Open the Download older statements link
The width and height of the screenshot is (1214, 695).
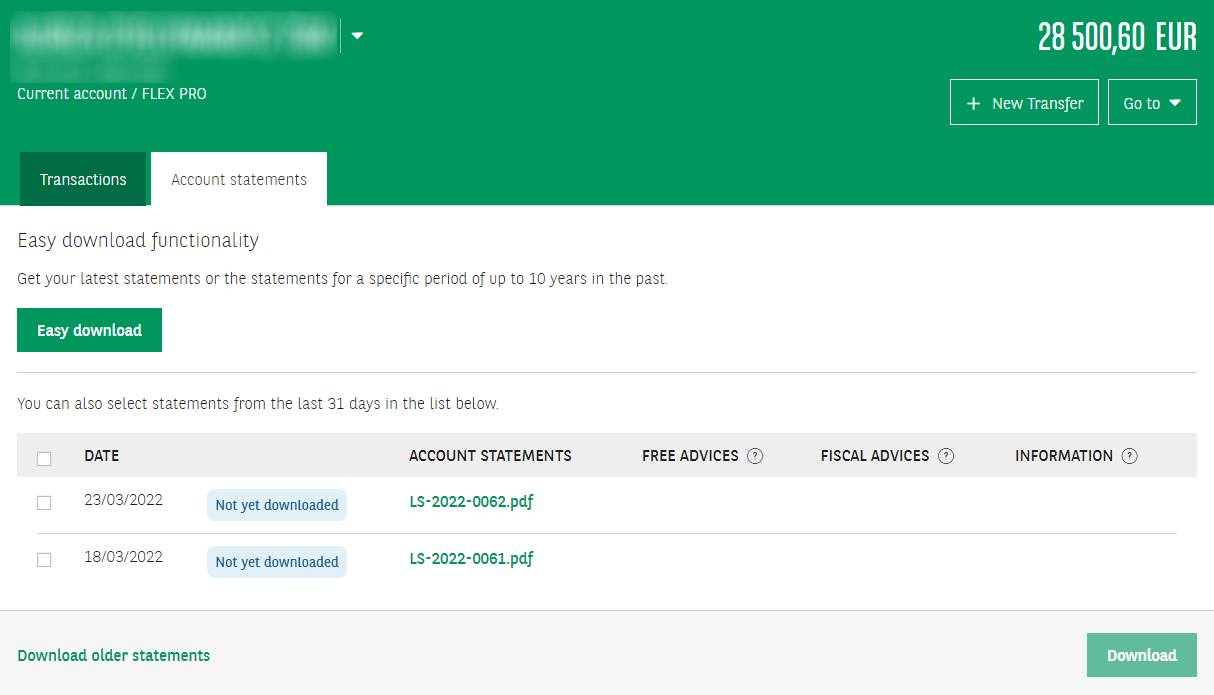tap(114, 656)
